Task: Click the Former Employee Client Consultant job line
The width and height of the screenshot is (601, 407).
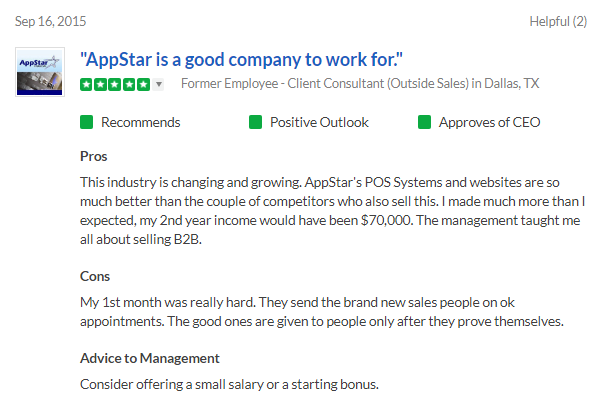Action: pyautogui.click(x=360, y=84)
